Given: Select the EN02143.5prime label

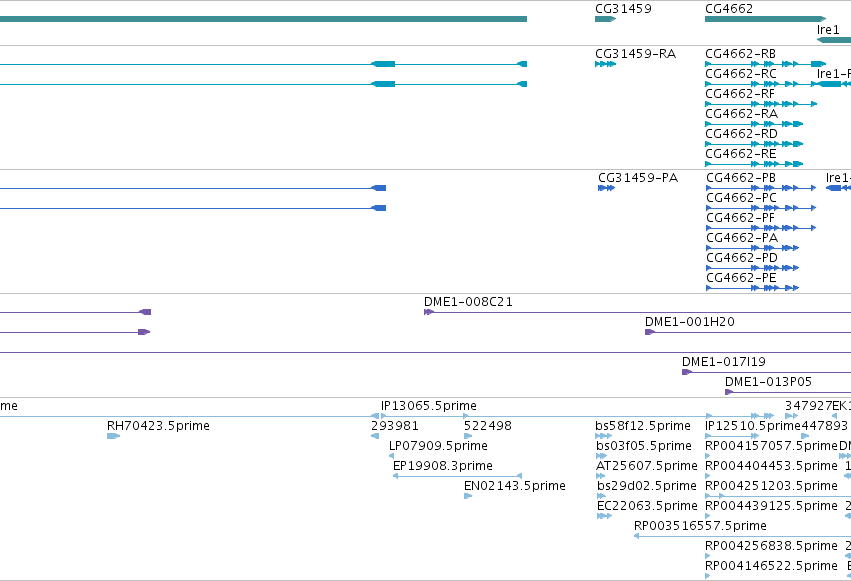Looking at the screenshot, I should (515, 486).
